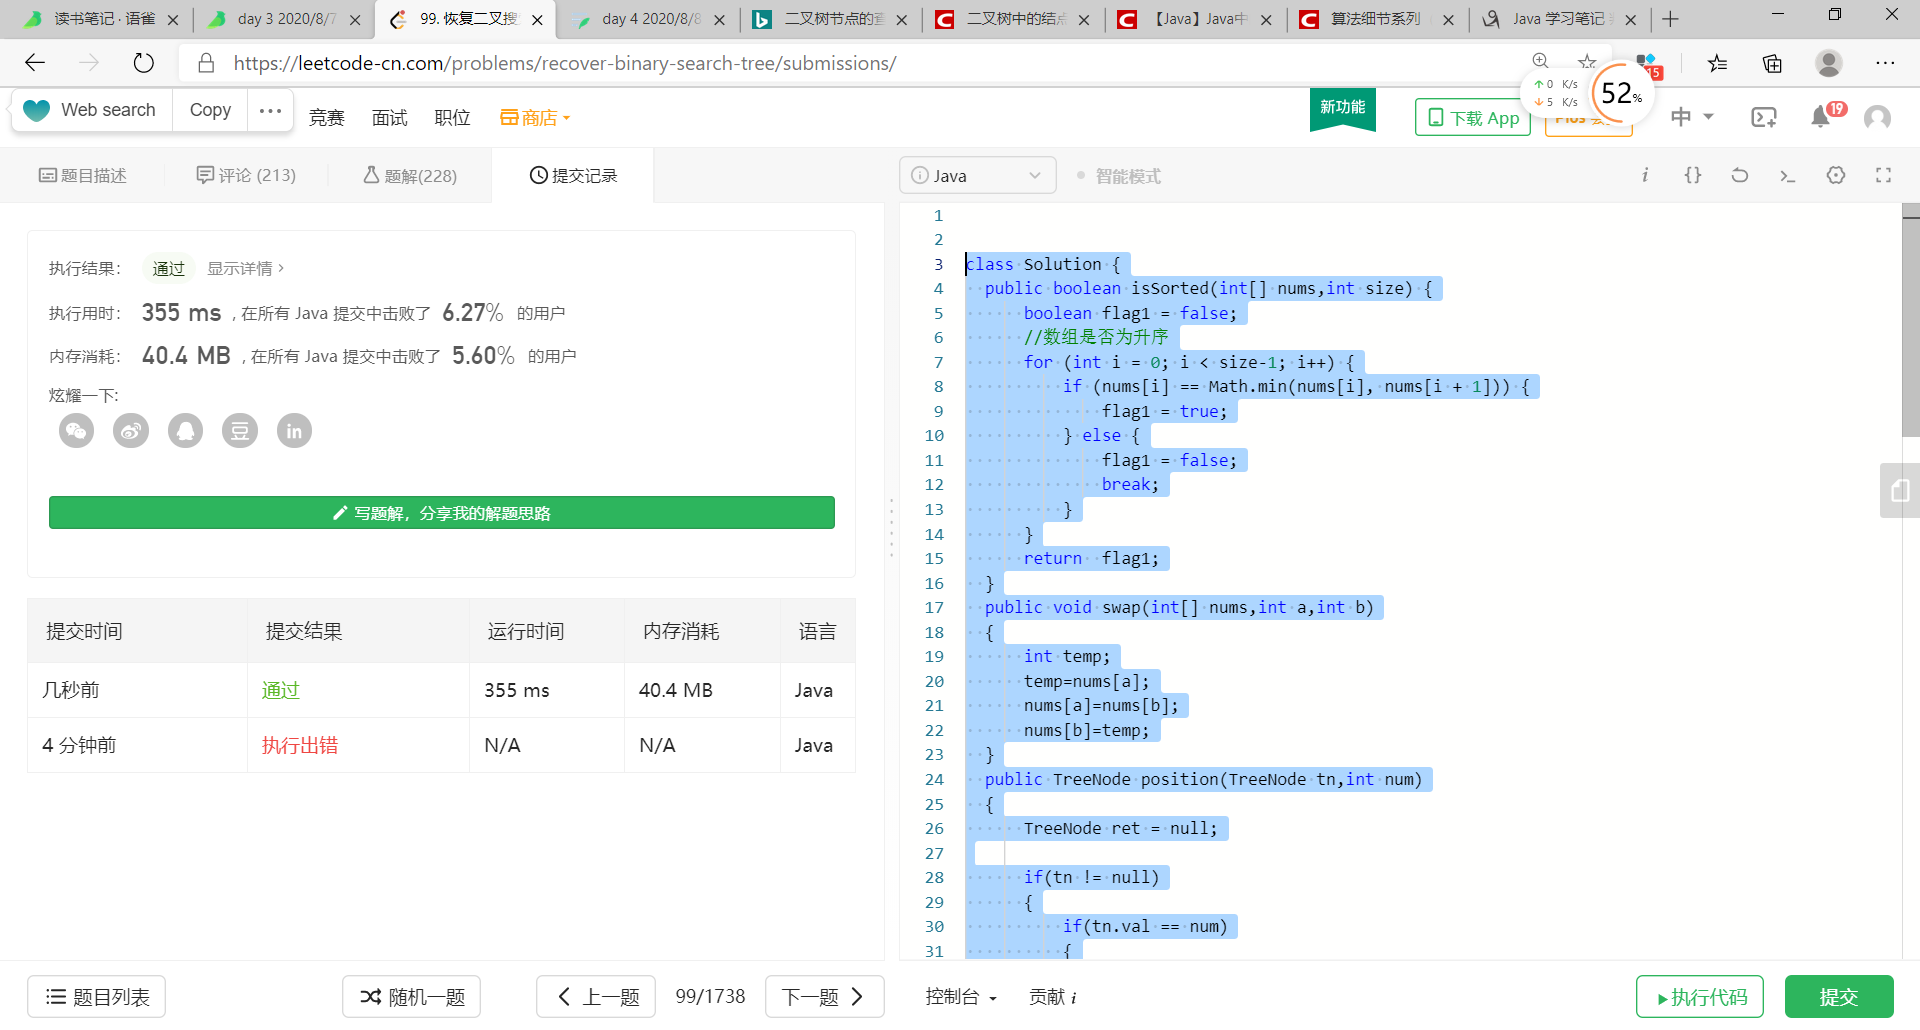Open a new browser tab
Viewport: 1920px width, 1030px height.
1670,19
